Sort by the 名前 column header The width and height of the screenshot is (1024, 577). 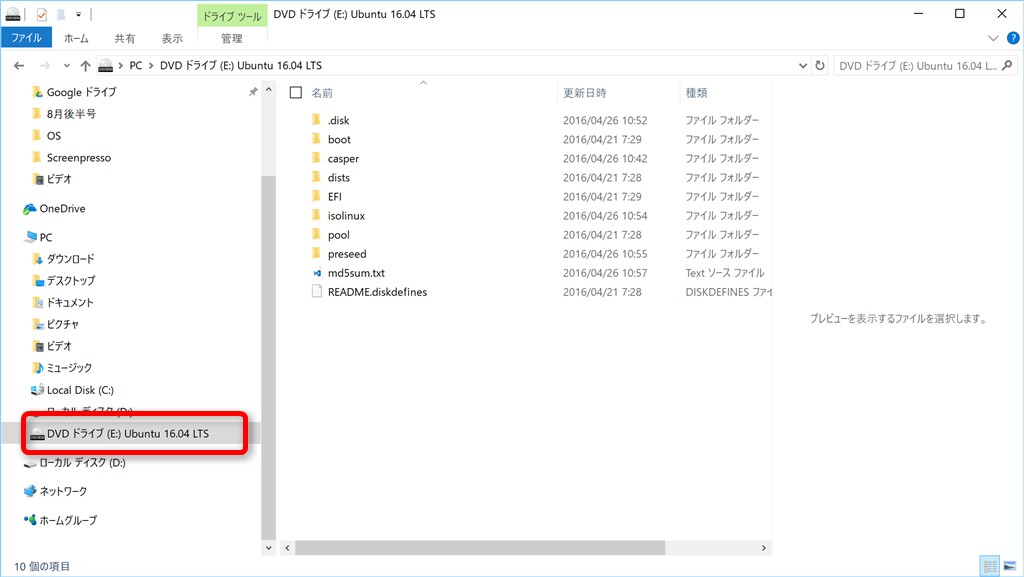pos(321,93)
